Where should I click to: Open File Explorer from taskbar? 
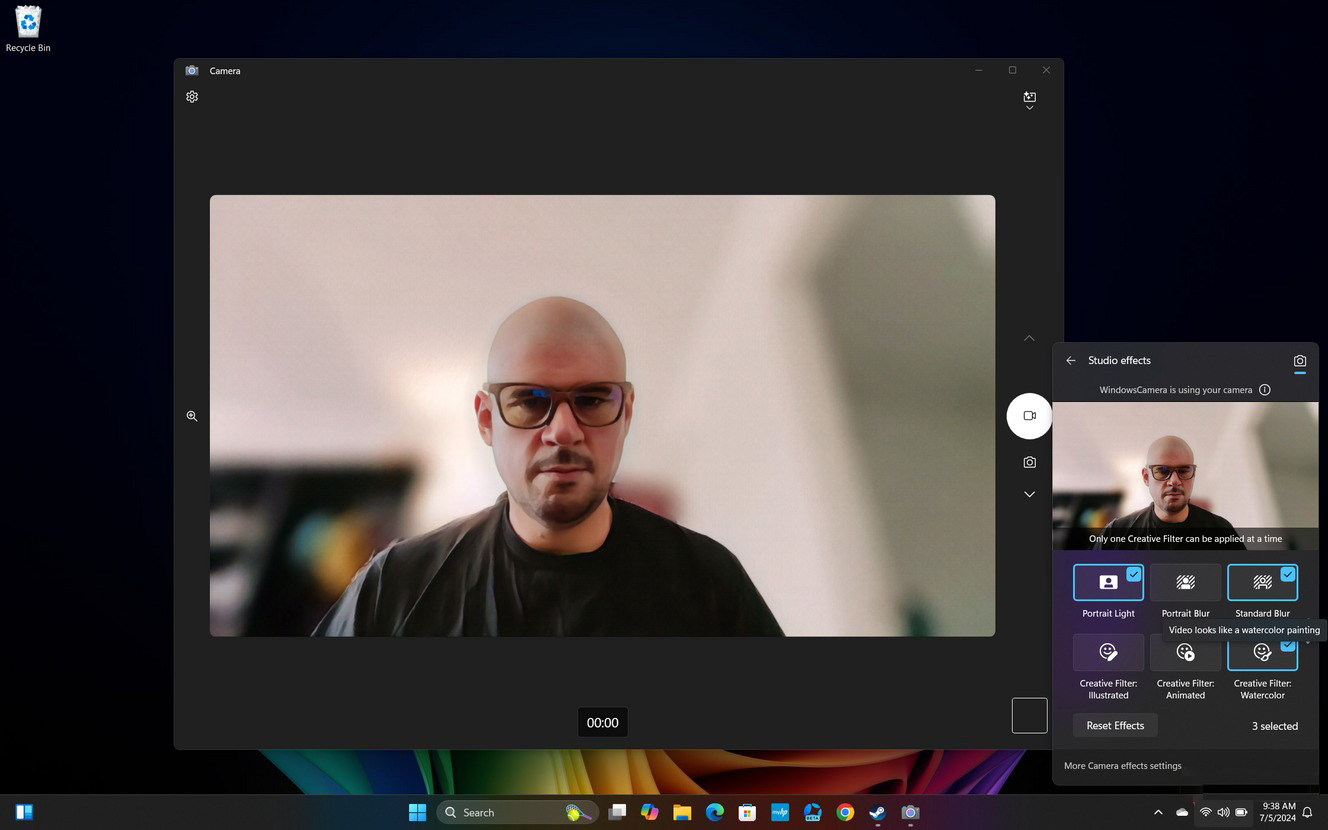[682, 812]
